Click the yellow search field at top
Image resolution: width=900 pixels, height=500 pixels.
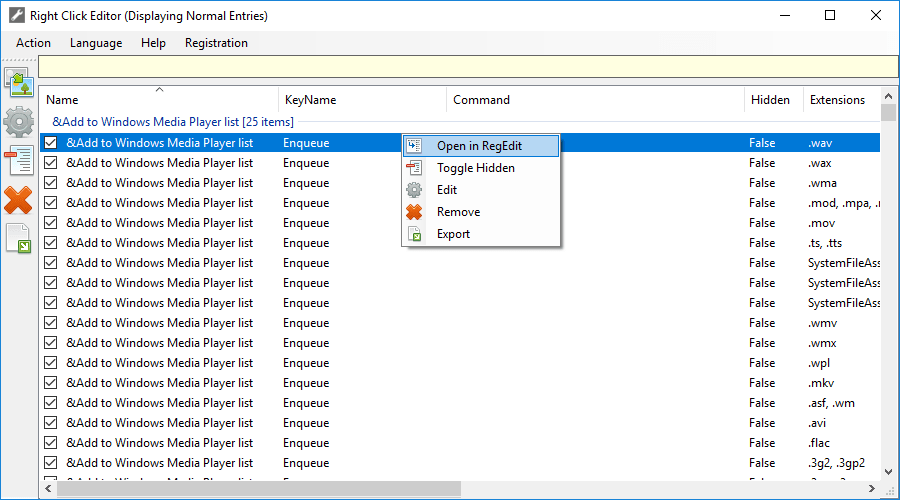pos(468,67)
